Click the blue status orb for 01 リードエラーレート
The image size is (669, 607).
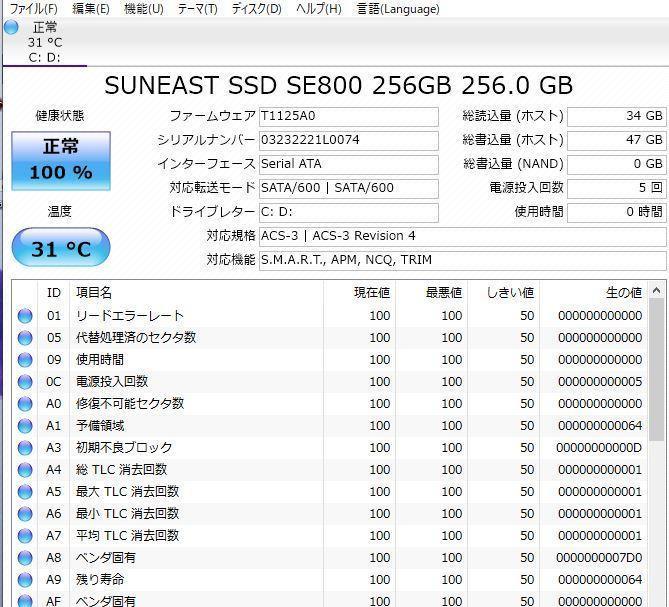click(25, 316)
